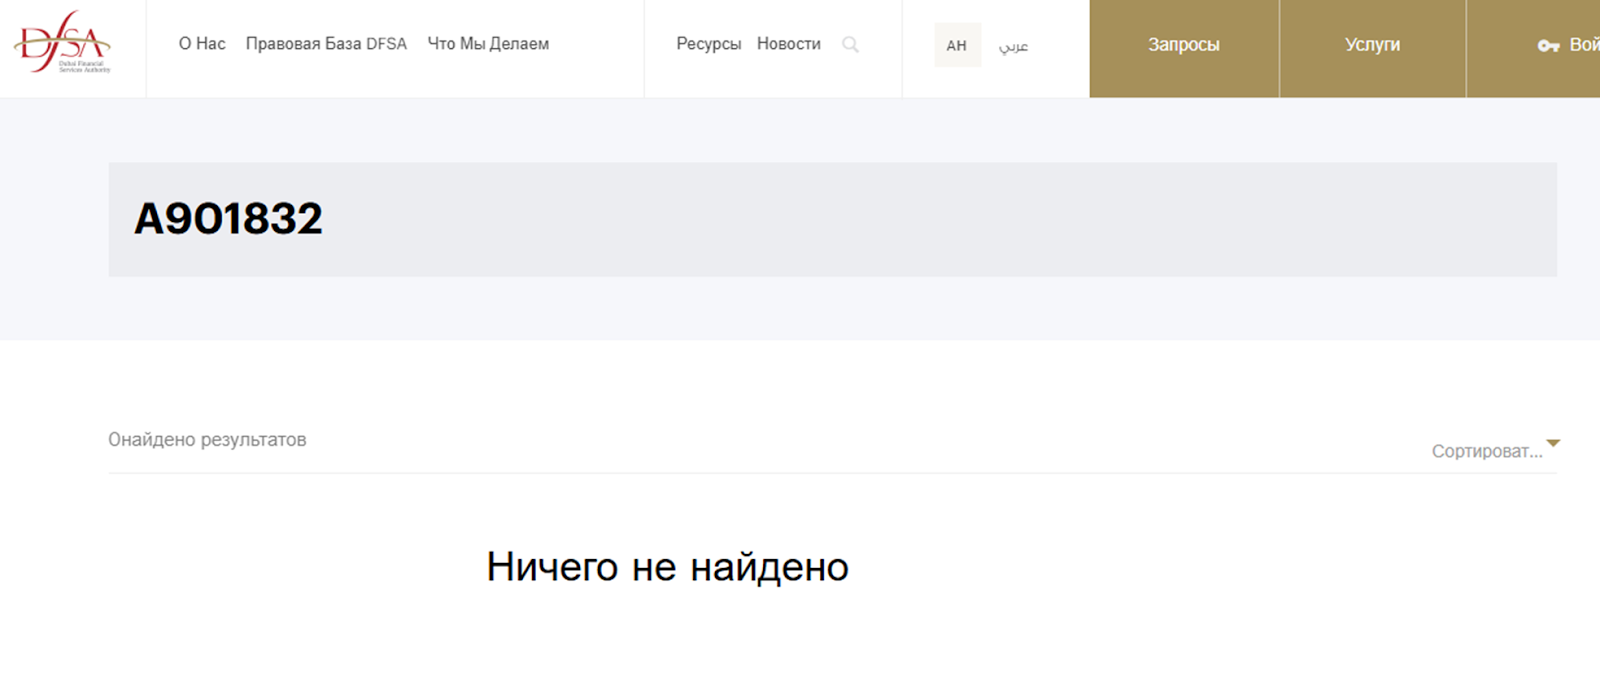Click the gold sort dropdown arrow
This screenshot has width=1600, height=689.
pos(1553,442)
